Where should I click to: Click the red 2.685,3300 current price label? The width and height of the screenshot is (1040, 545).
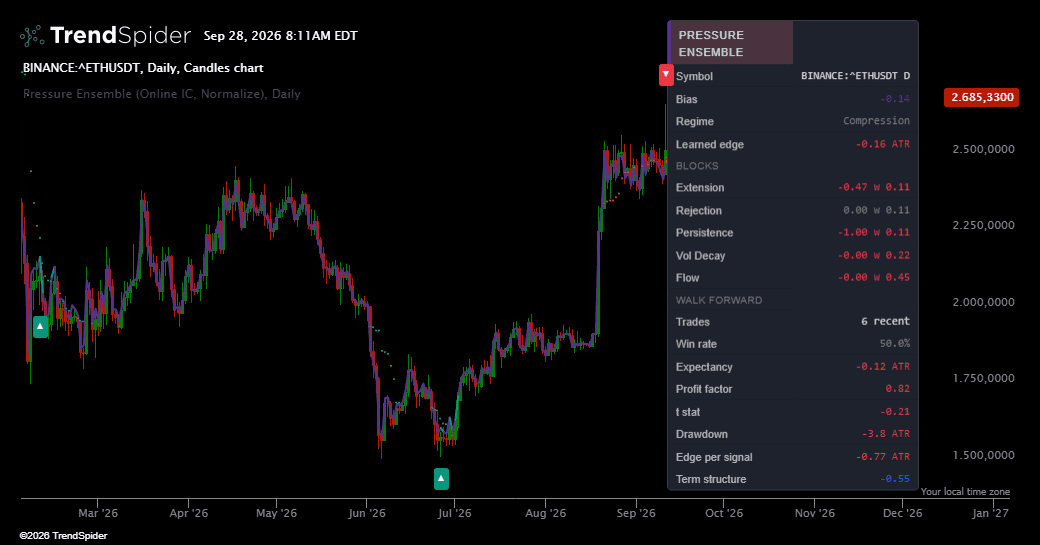[982, 97]
